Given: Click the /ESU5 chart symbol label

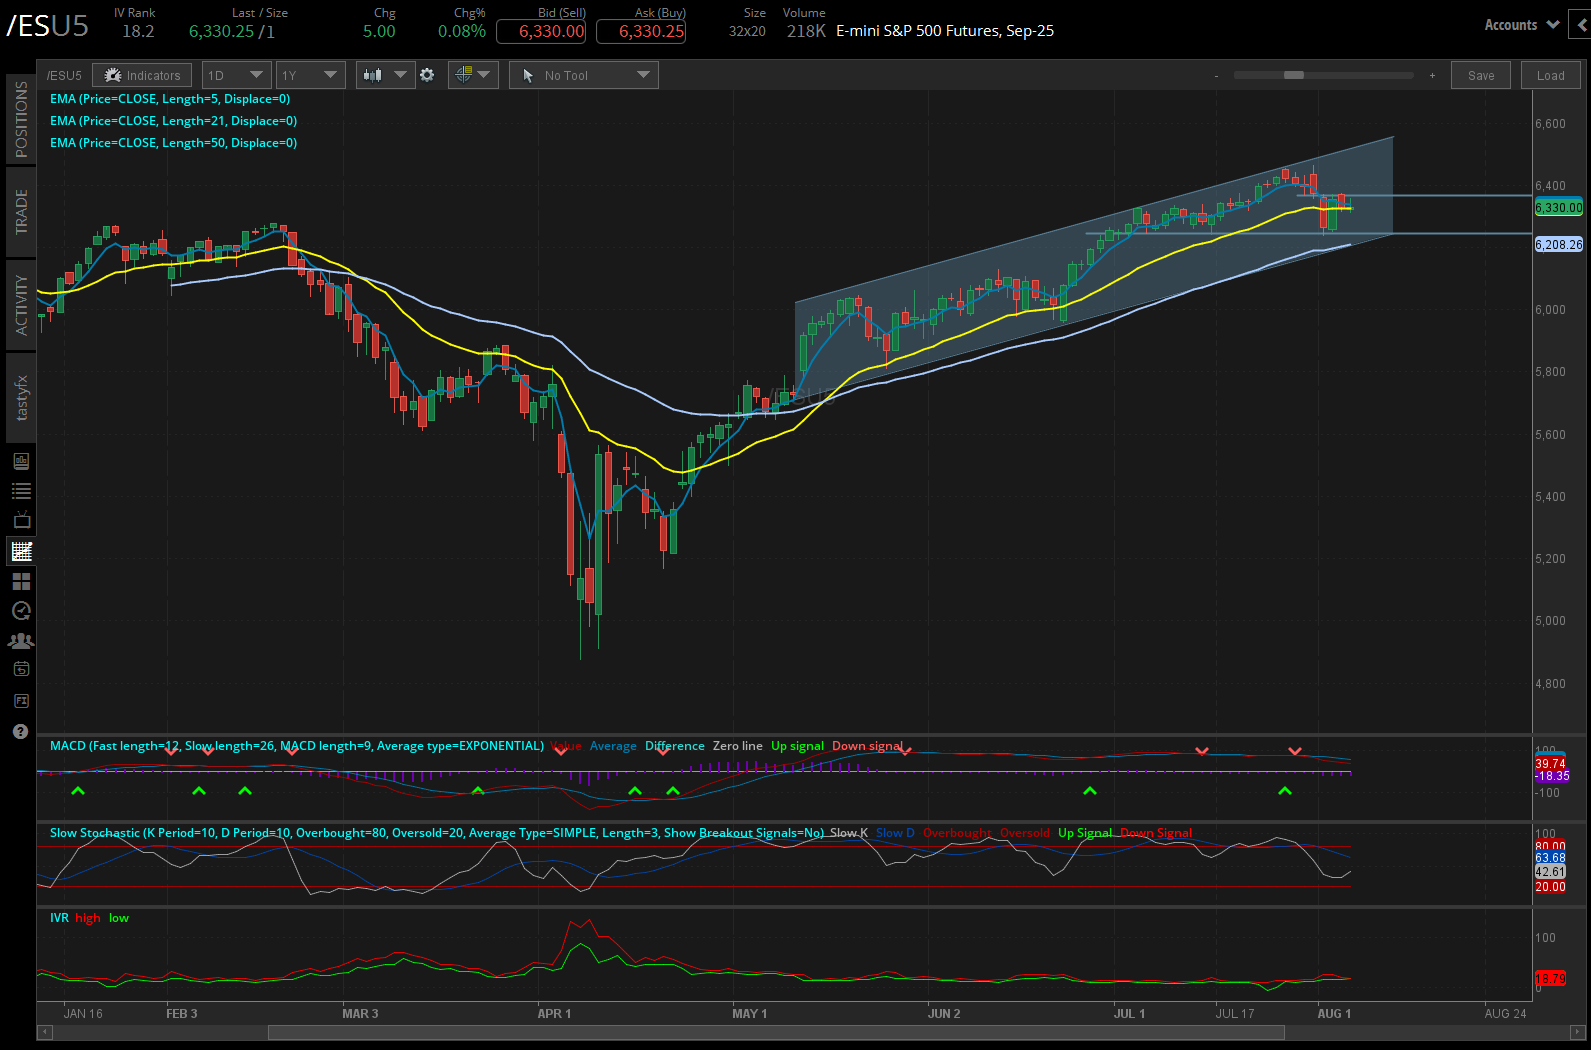Looking at the screenshot, I should click(x=64, y=75).
